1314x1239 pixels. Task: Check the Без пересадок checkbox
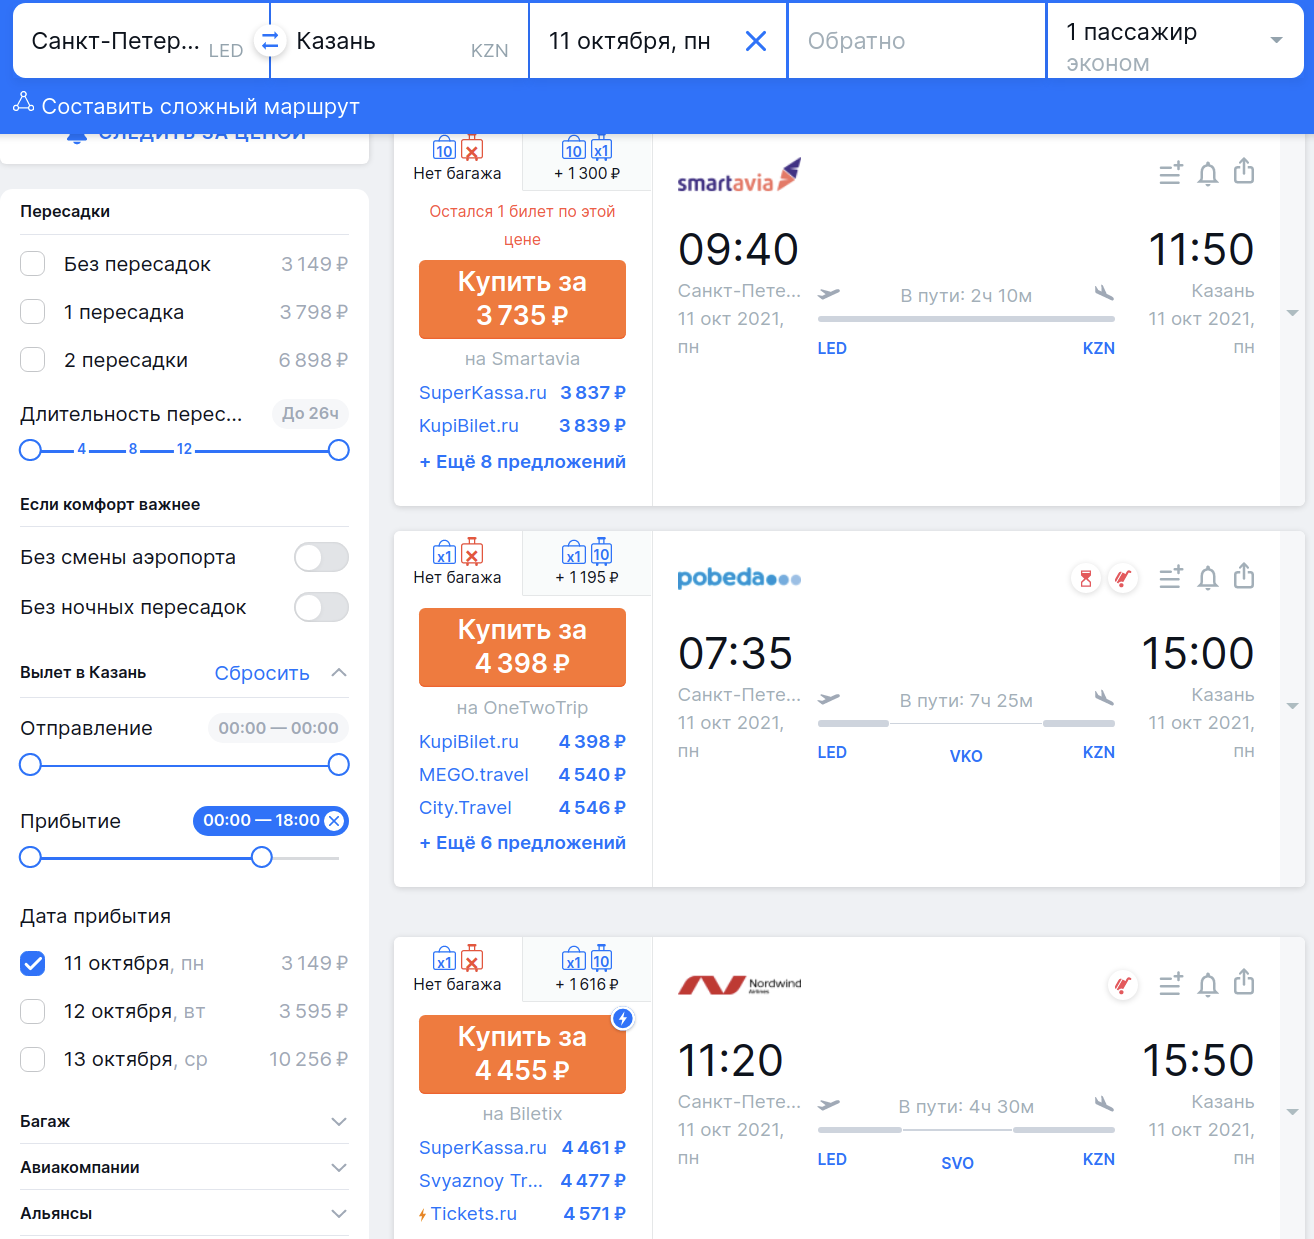pyautogui.click(x=33, y=264)
